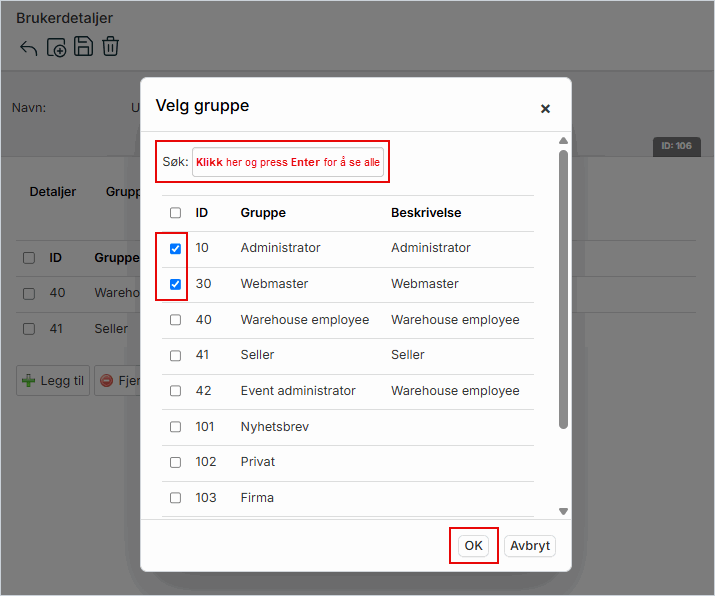The height and width of the screenshot is (596, 715).
Task: Confirm selection with OK button
Action: pos(474,546)
